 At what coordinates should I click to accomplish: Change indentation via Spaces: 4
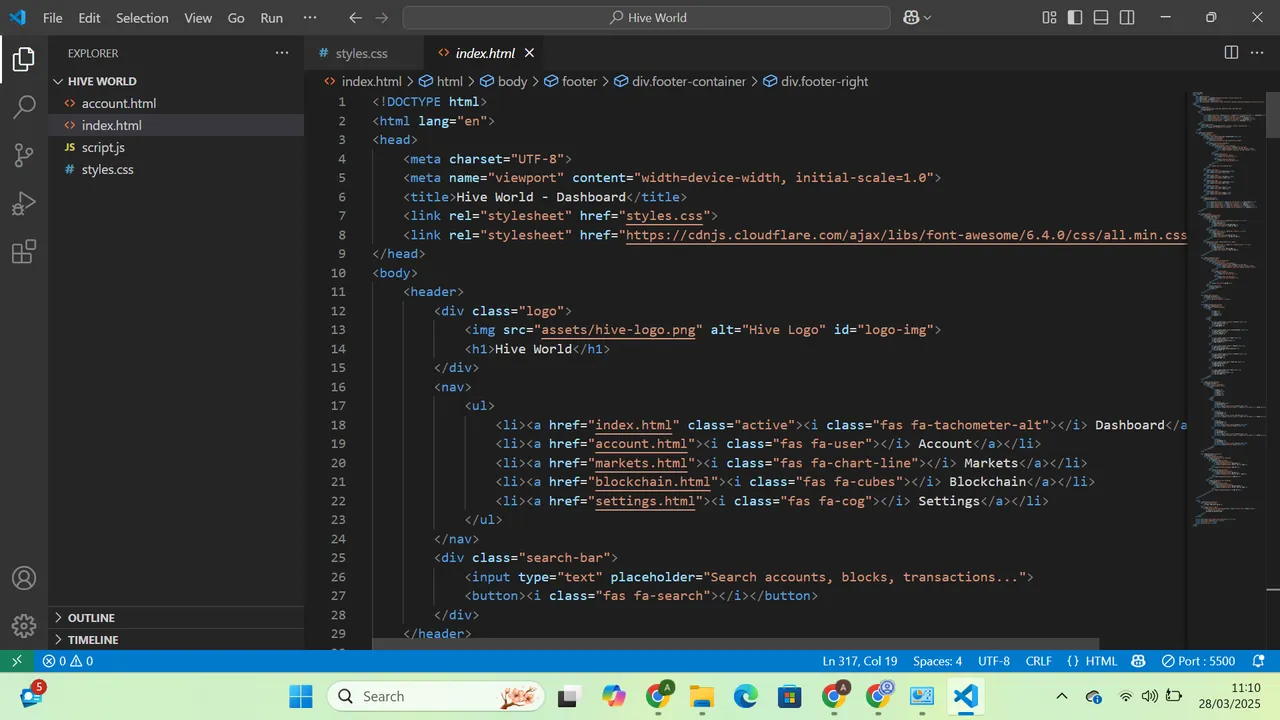click(x=937, y=661)
